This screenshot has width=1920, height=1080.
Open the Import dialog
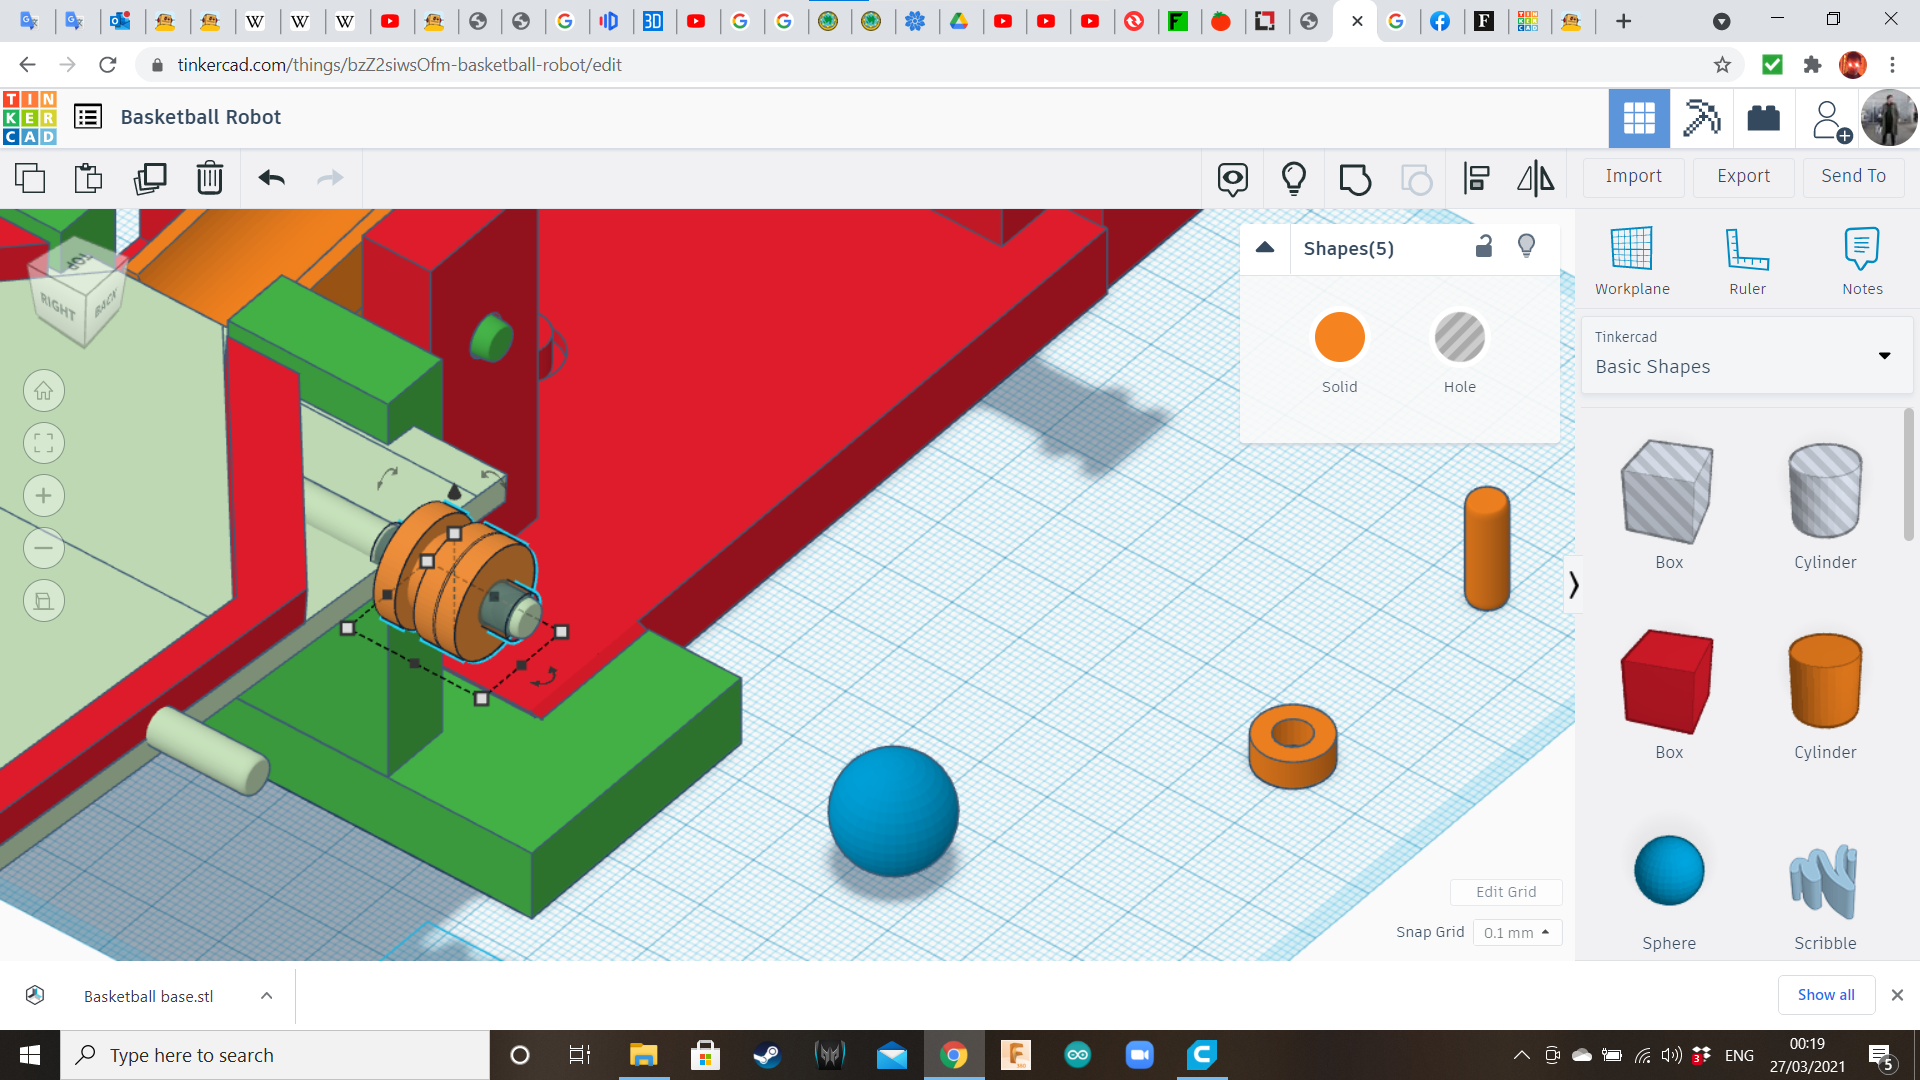1633,176
